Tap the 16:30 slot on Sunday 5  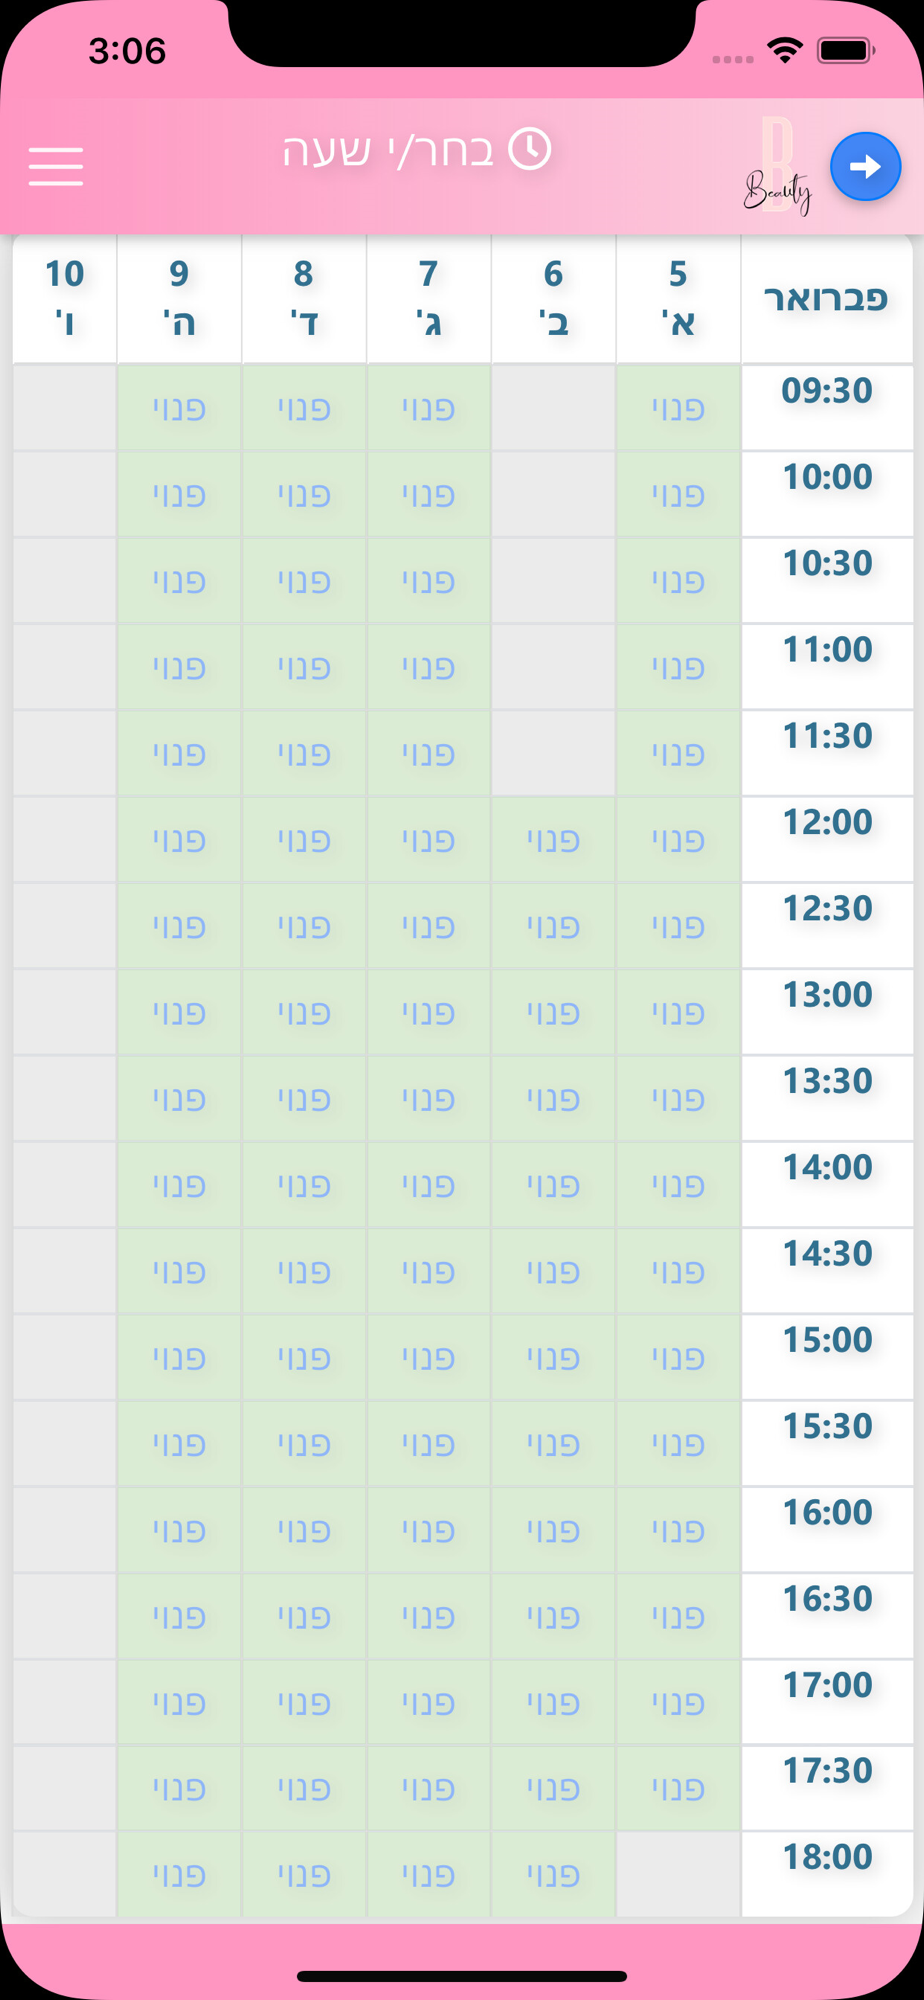click(x=678, y=1616)
